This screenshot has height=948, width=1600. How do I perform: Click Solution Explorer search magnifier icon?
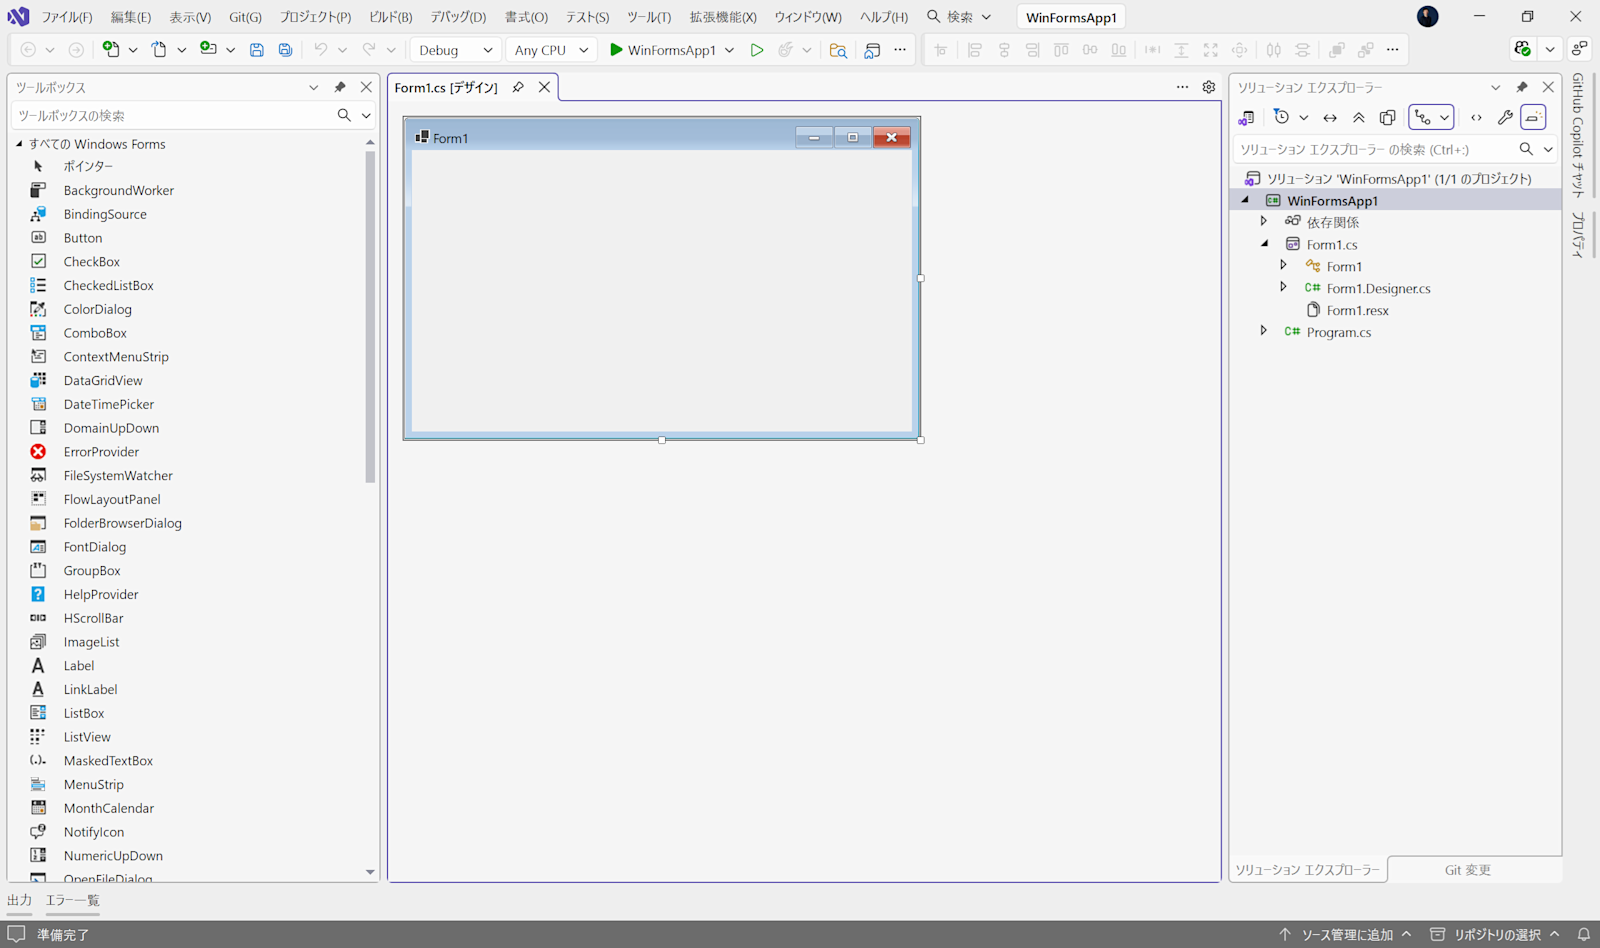(1526, 149)
